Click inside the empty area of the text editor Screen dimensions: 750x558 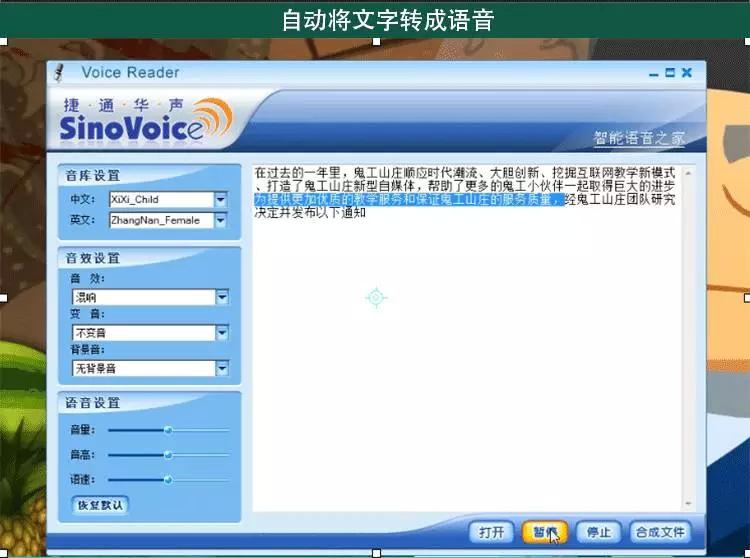pos(466,363)
